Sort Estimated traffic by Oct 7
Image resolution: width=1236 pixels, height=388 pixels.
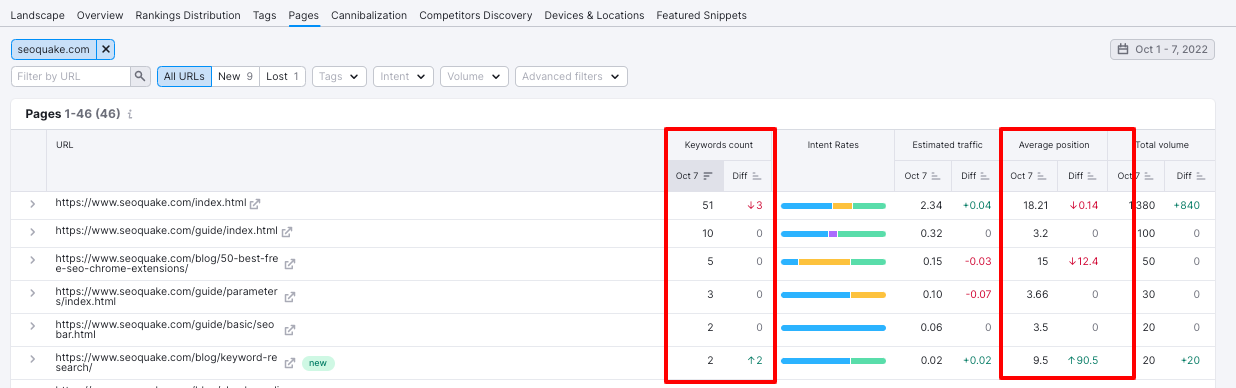[x=923, y=176]
